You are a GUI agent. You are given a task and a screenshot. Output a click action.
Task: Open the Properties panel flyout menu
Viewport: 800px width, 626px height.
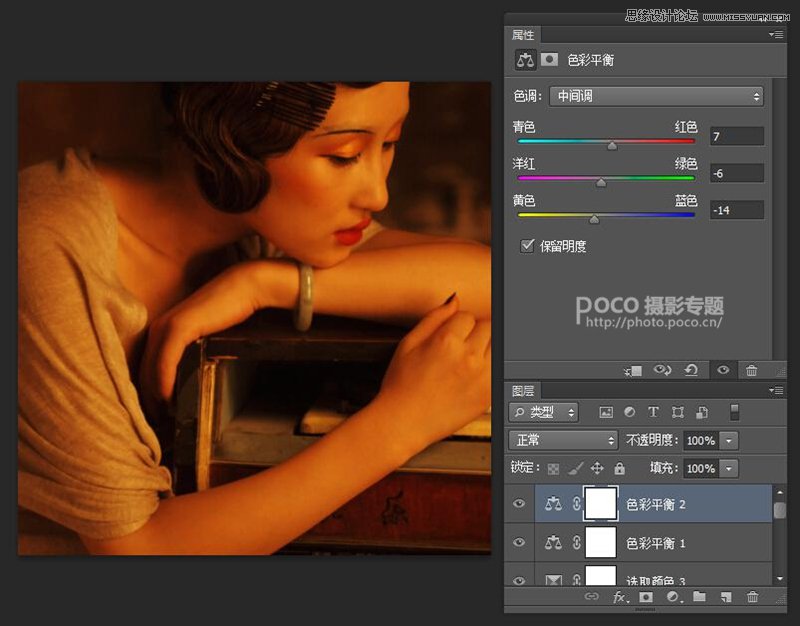(x=776, y=35)
